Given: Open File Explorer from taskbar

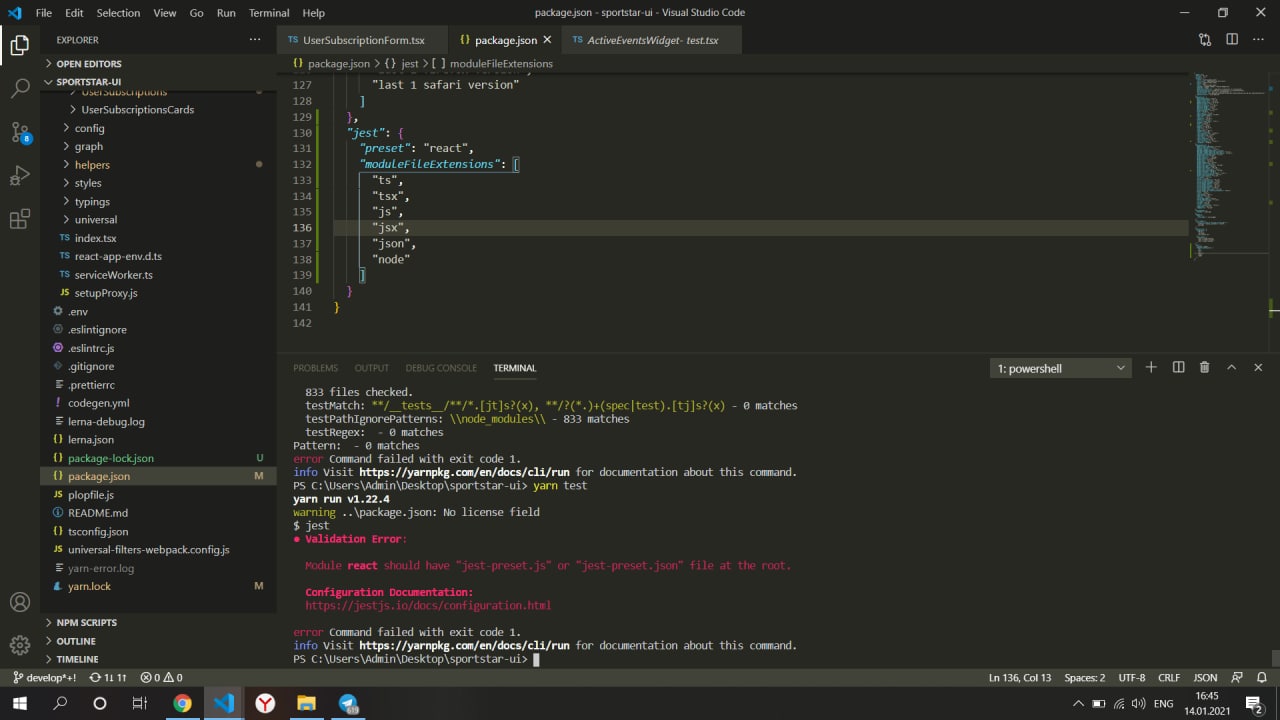Looking at the screenshot, I should click(x=306, y=703).
